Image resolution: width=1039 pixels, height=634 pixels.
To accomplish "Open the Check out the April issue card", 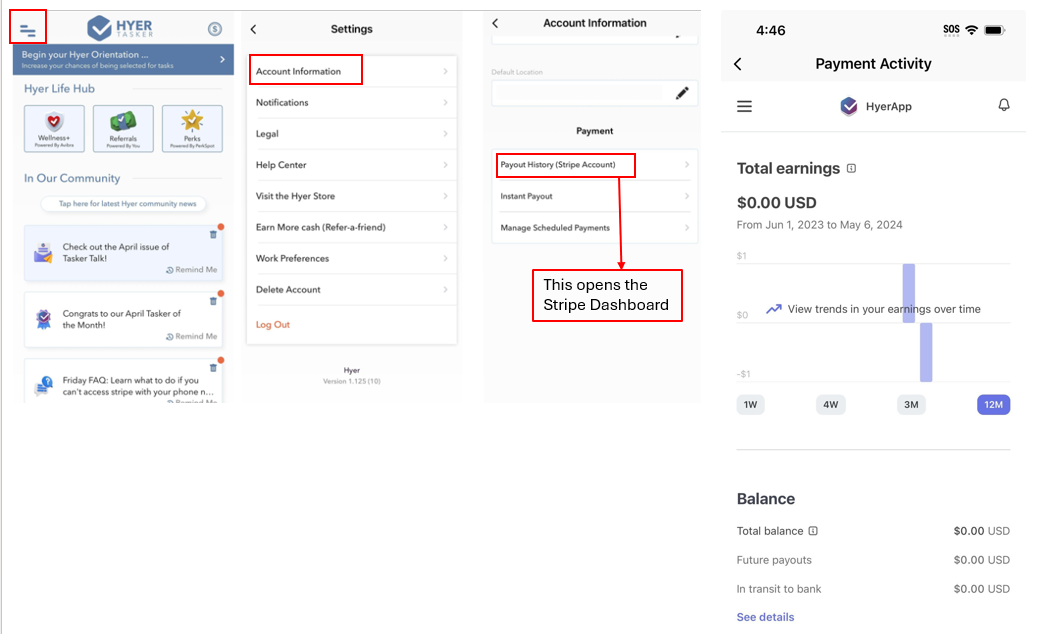I will [123, 252].
